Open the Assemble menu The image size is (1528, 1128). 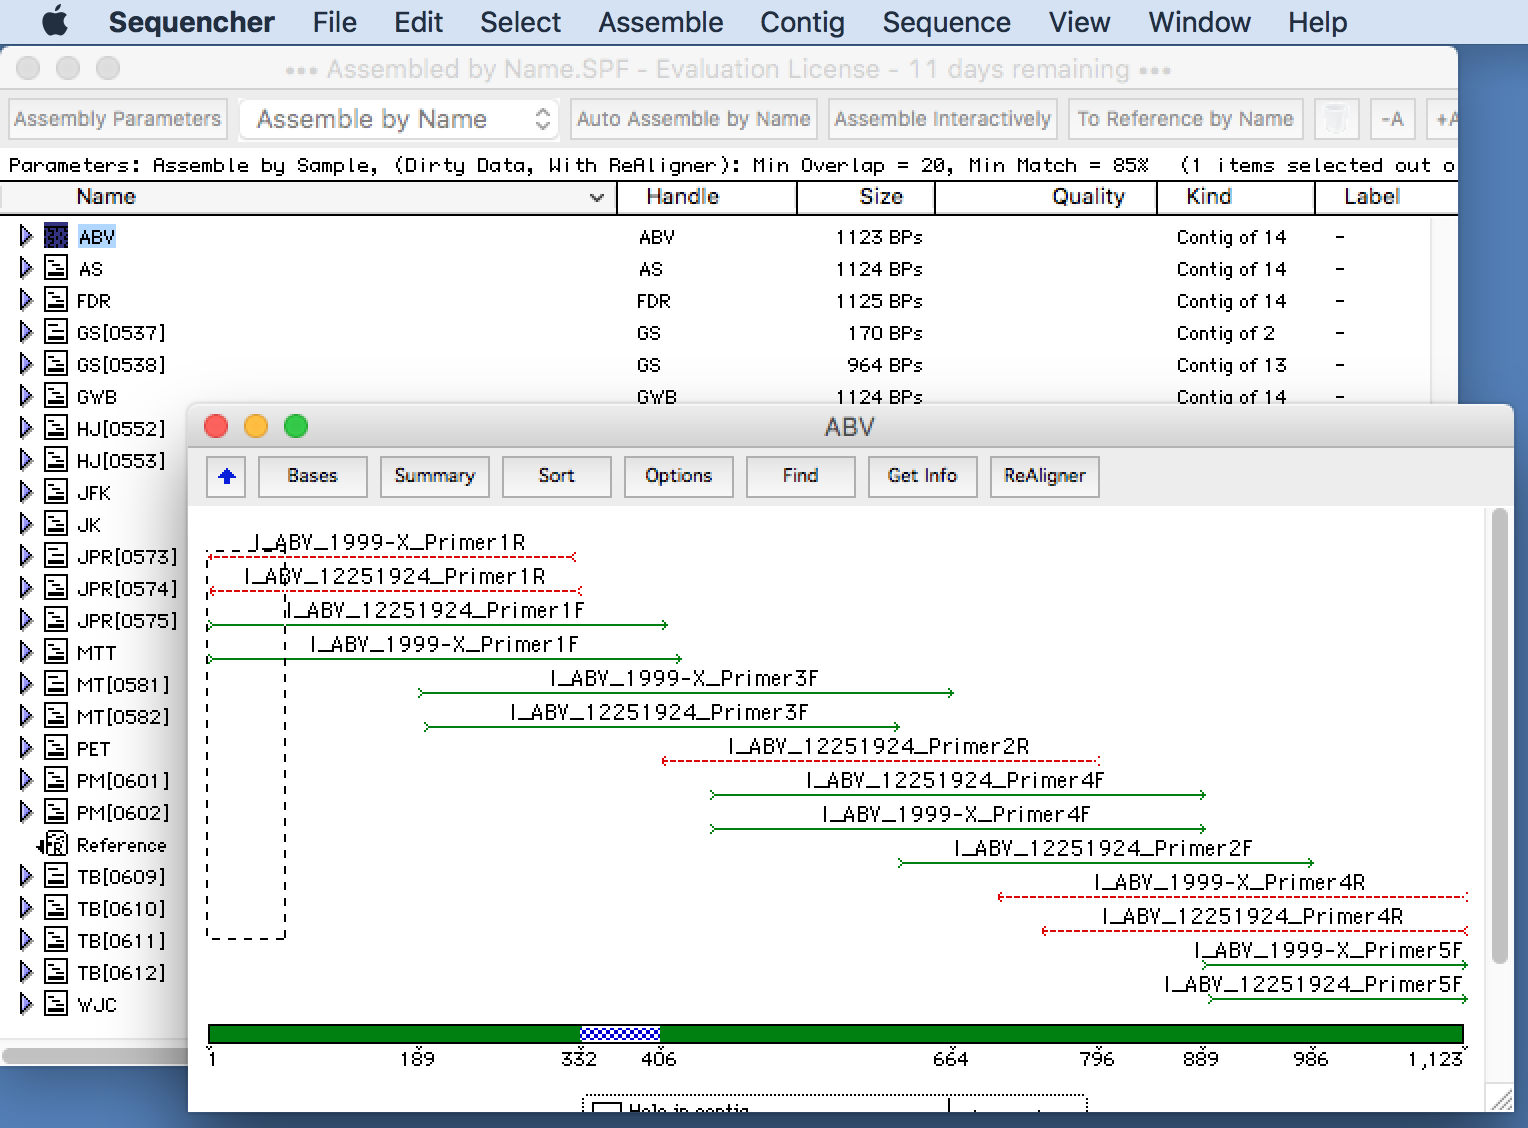coord(660,22)
